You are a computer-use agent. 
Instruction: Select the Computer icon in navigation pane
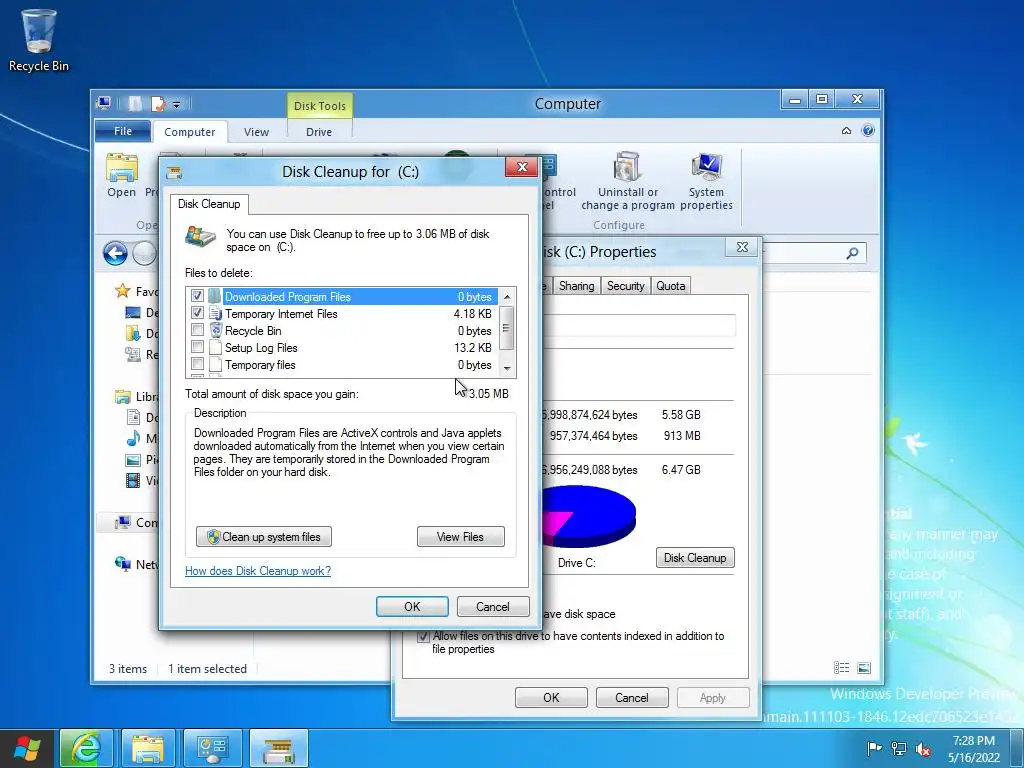point(122,522)
